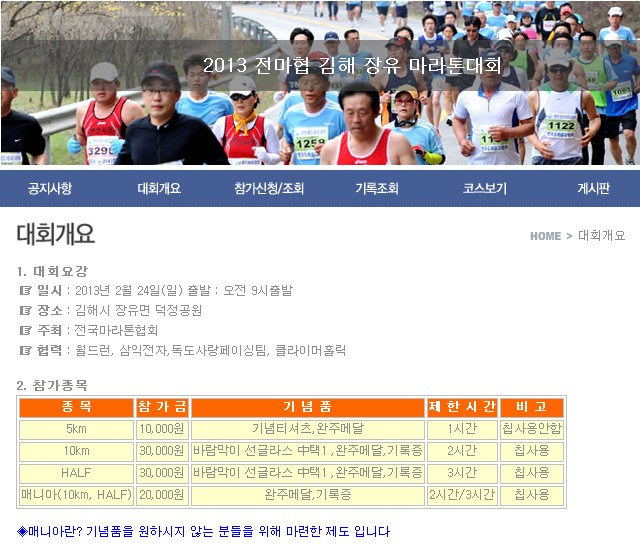Open the 게시판 menu
The image size is (640, 550).
tap(593, 188)
